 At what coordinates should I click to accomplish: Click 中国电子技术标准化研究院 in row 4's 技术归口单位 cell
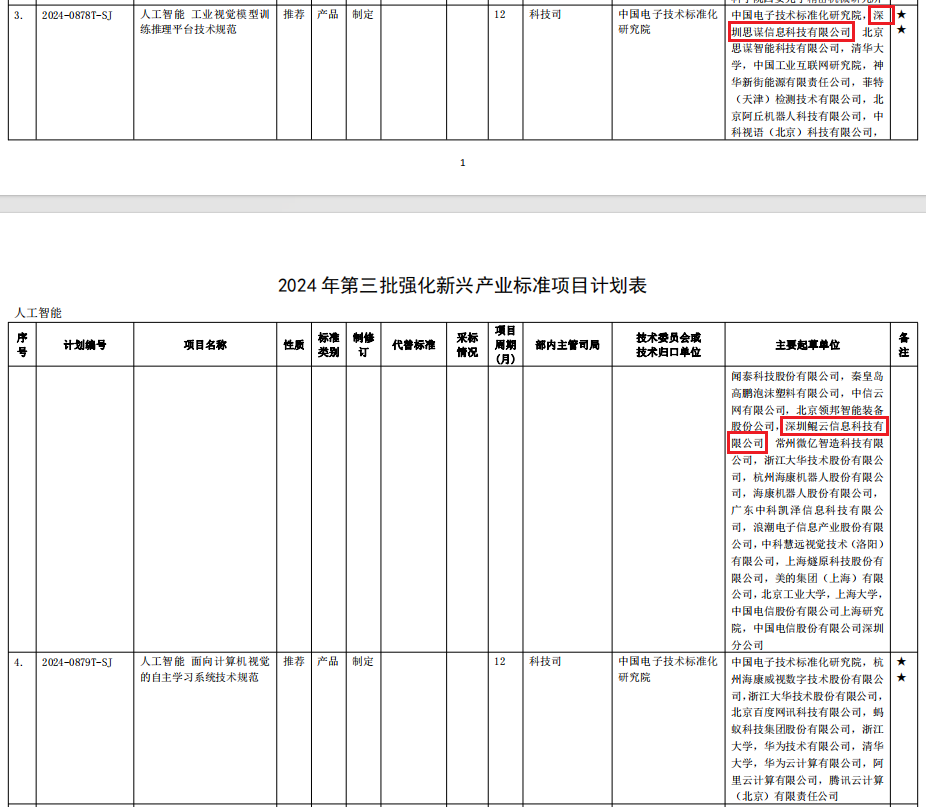coord(668,669)
